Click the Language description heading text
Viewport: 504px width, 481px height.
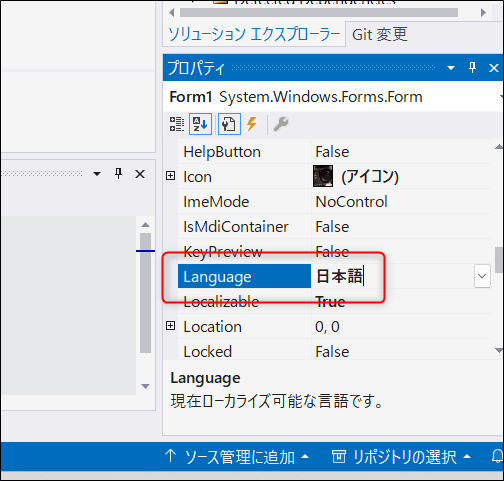point(205,379)
